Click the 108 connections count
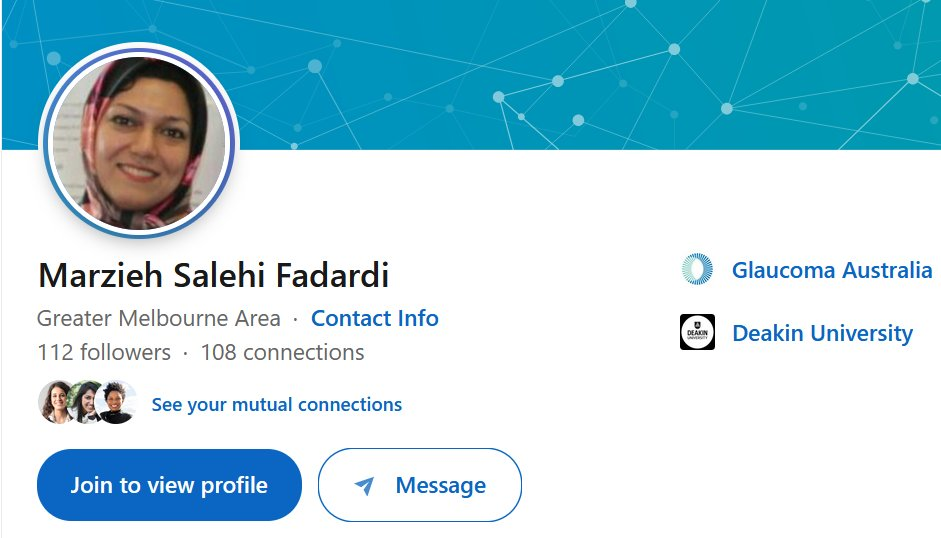941x538 pixels. pyautogui.click(x=282, y=353)
